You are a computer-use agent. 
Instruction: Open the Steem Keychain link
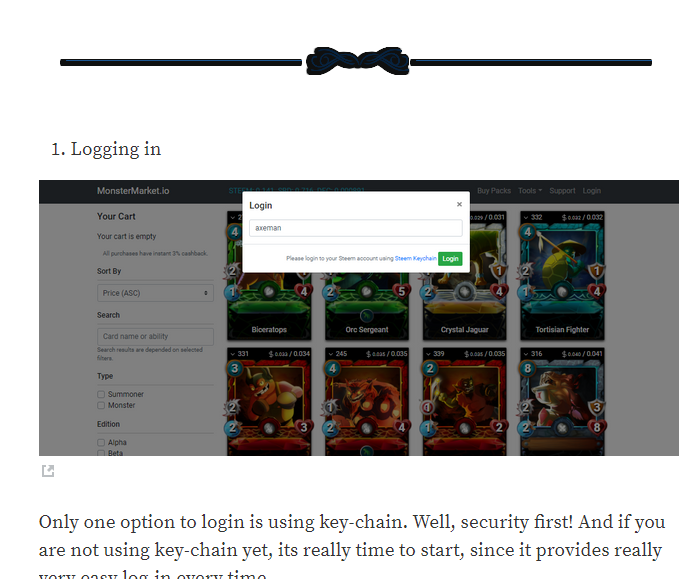tap(415, 258)
